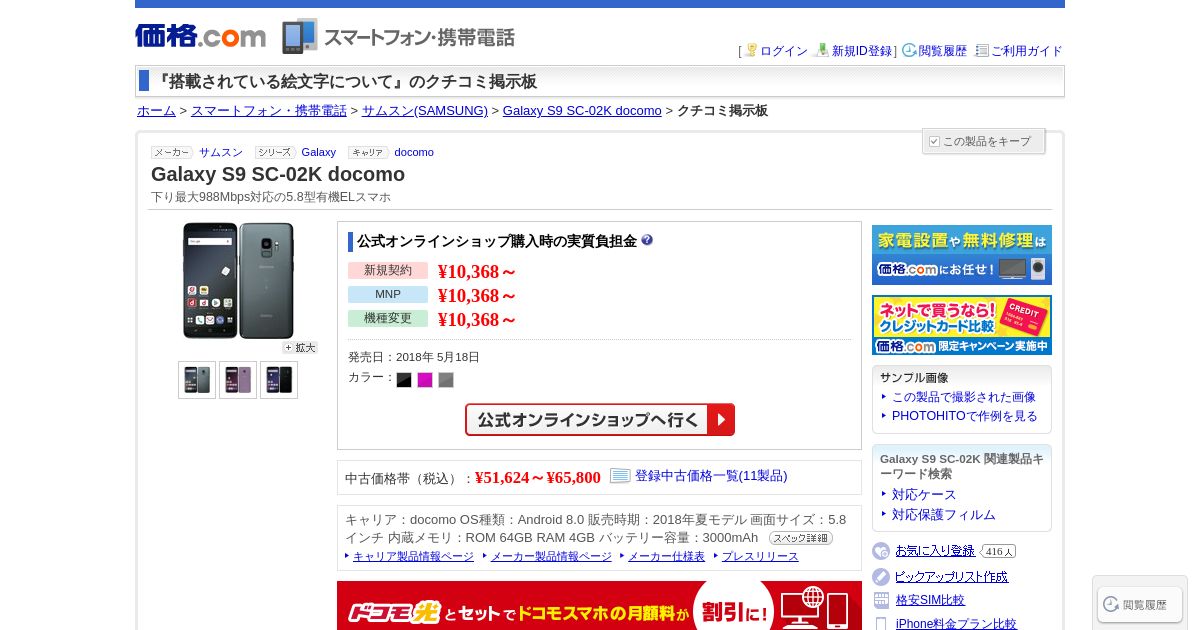1200x630 pixels.
Task: Open PHOTOHITOで作例を見る link
Action: click(965, 416)
